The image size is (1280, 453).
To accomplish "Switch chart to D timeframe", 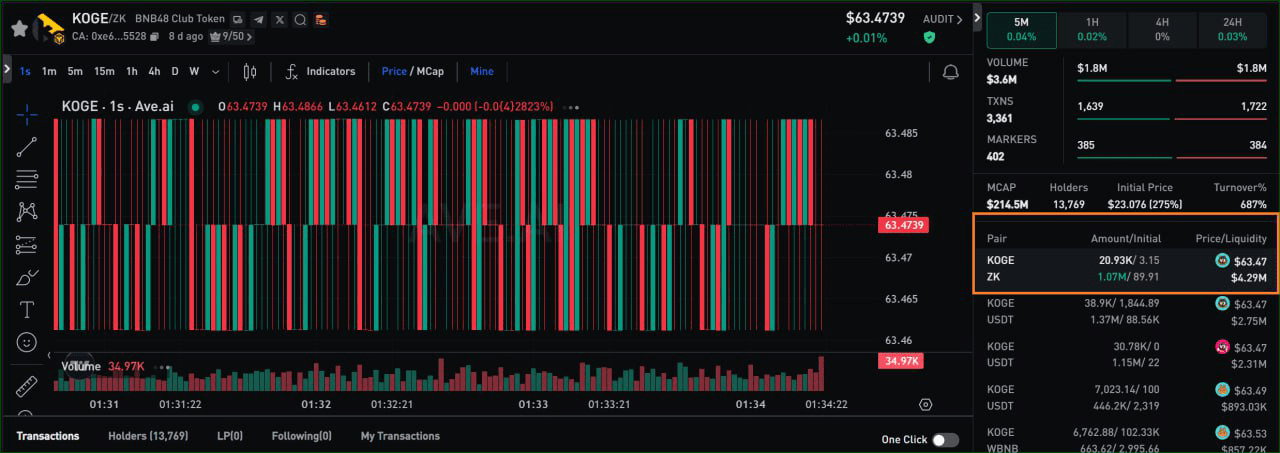I will [175, 71].
